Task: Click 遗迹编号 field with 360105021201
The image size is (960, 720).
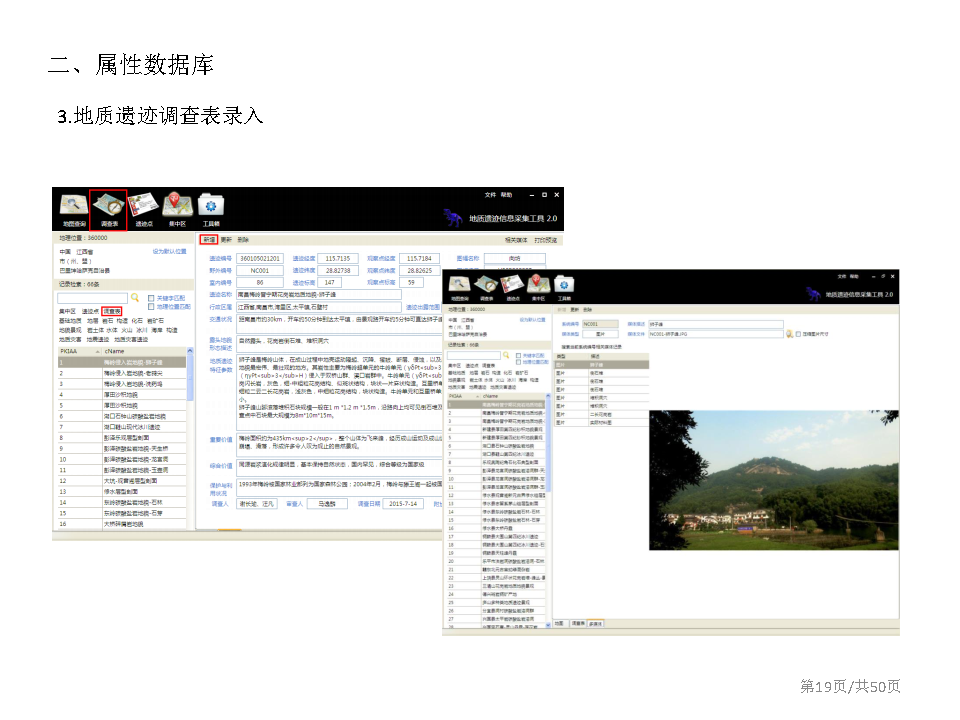Action: [260, 258]
